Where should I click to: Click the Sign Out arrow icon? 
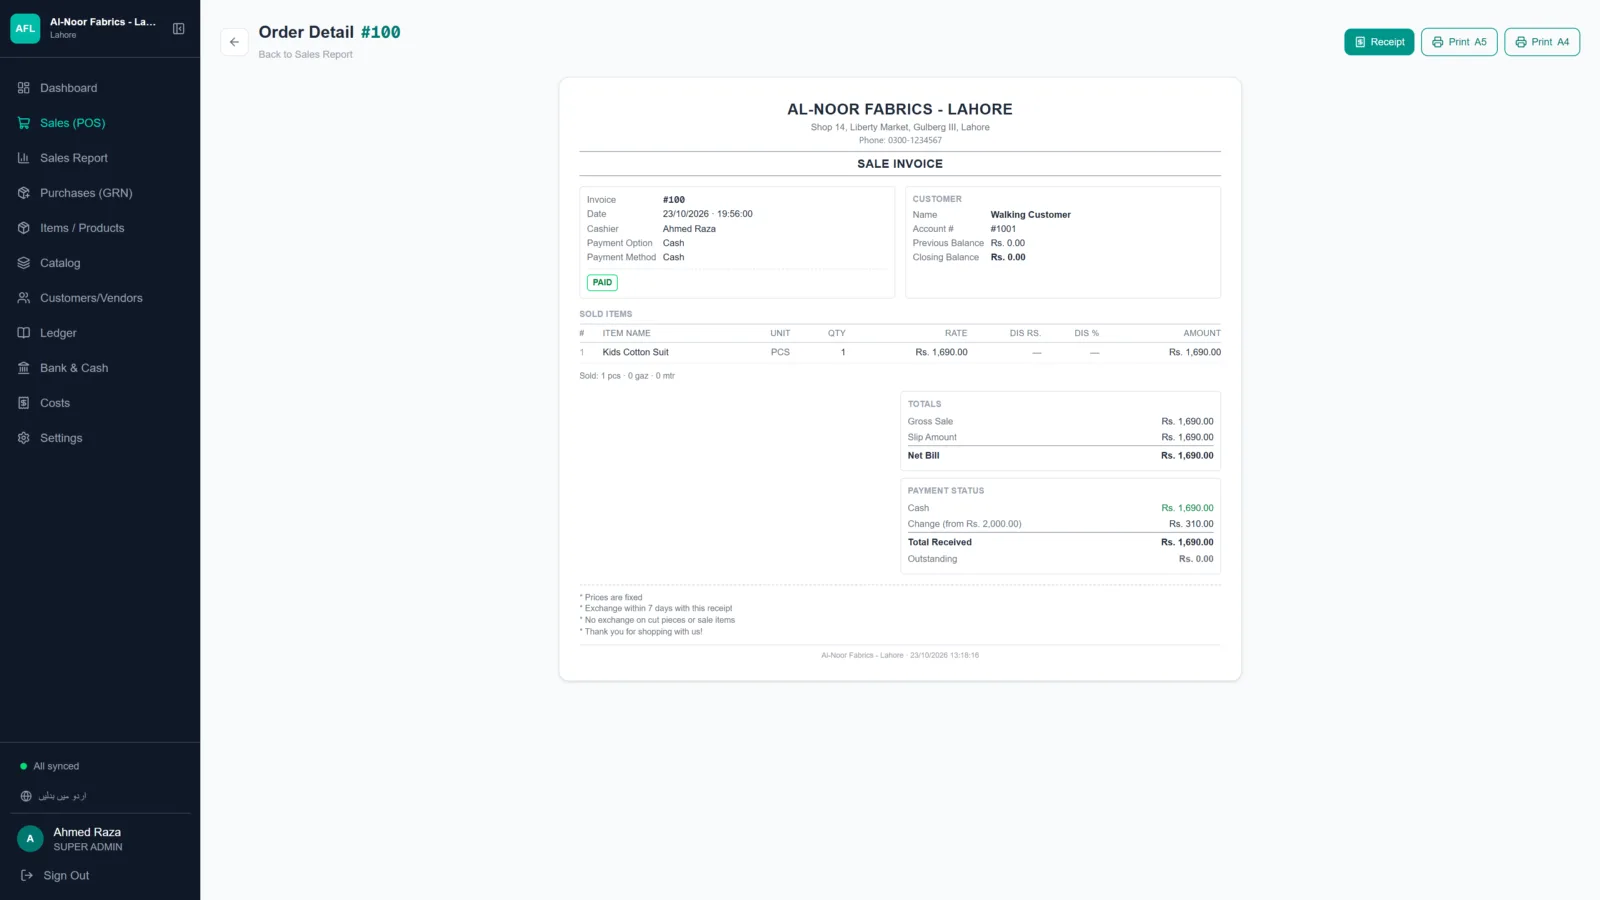pyautogui.click(x=27, y=875)
